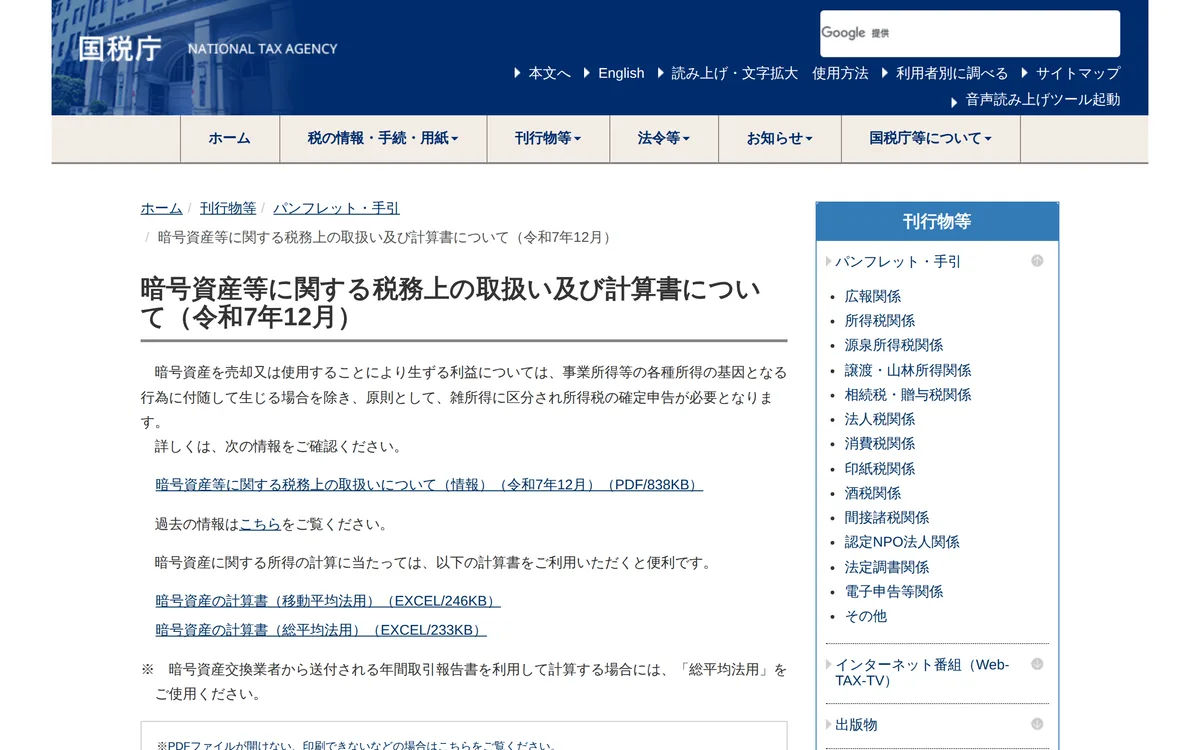The height and width of the screenshot is (750, 1200).
Task: Launch 音声読み上げツール起動
Action: pyautogui.click(x=1042, y=100)
